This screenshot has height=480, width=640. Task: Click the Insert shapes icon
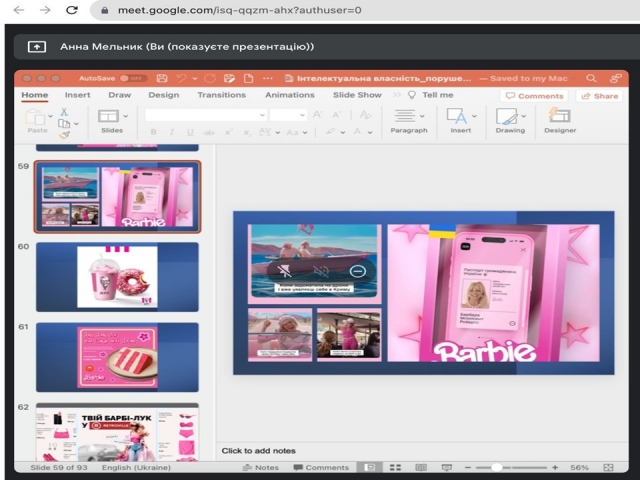pyautogui.click(x=457, y=116)
